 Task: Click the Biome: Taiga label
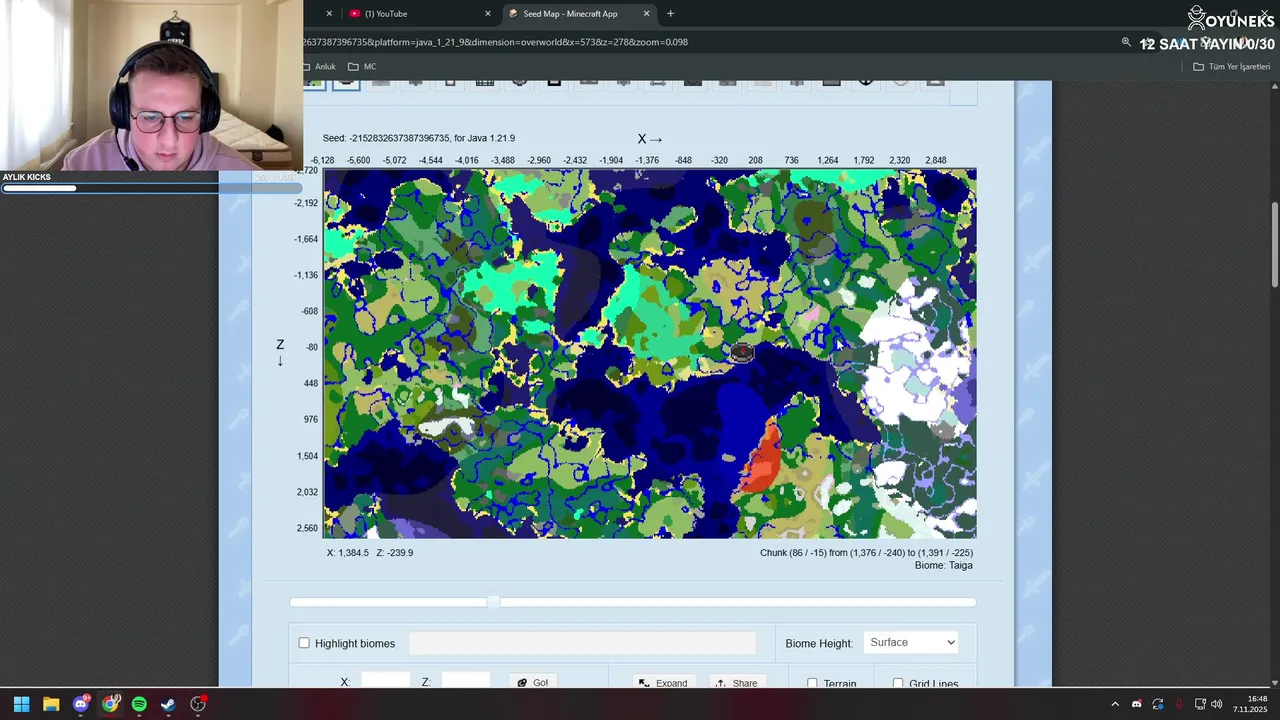coord(943,565)
